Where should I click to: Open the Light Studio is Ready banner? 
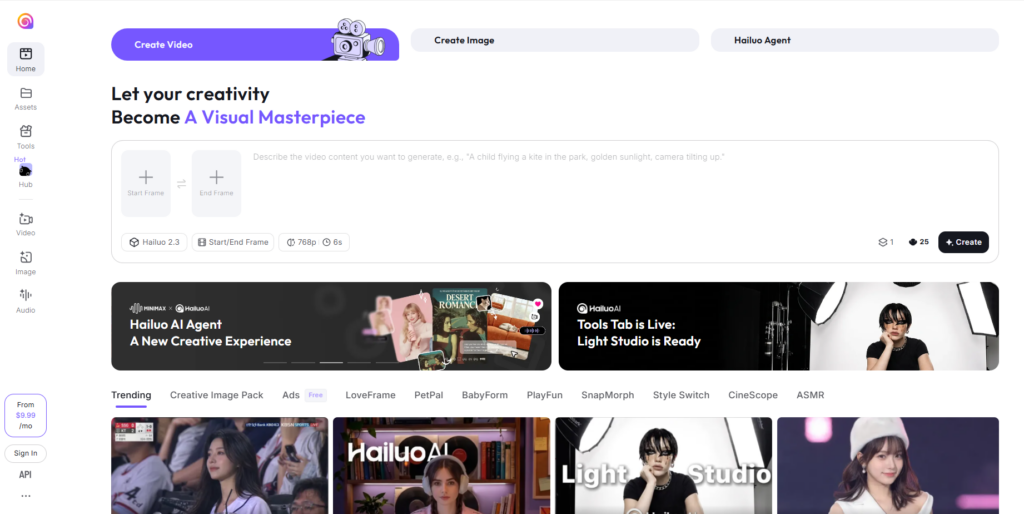[x=778, y=326]
